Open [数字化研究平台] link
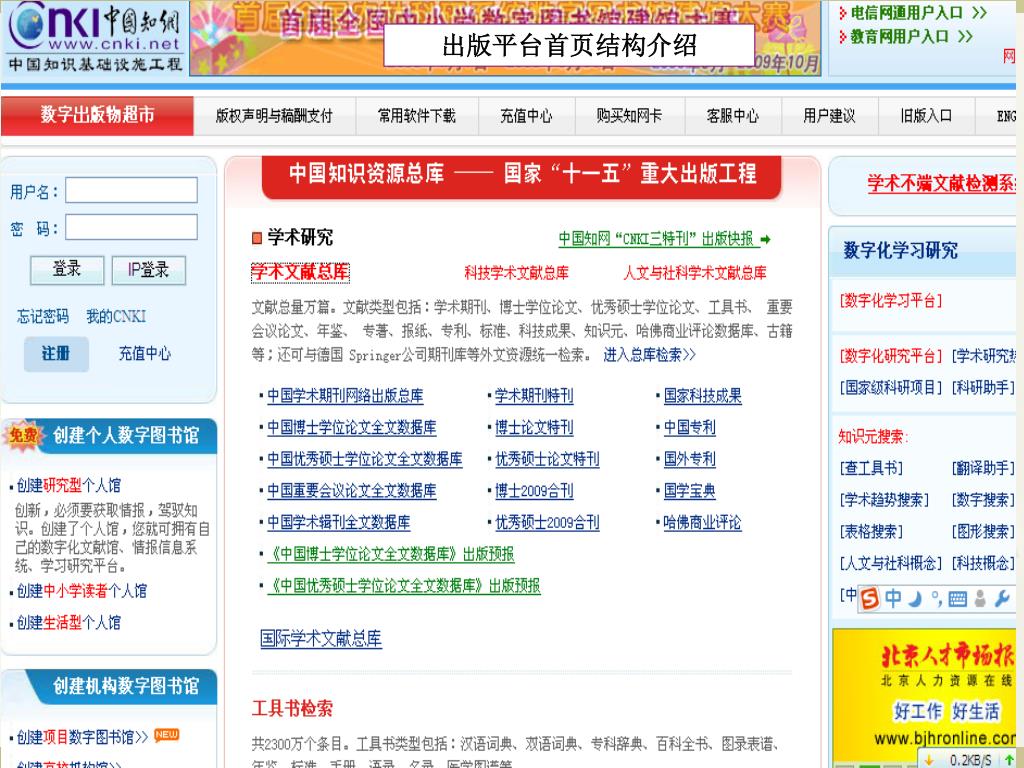1024x768 pixels. point(891,356)
